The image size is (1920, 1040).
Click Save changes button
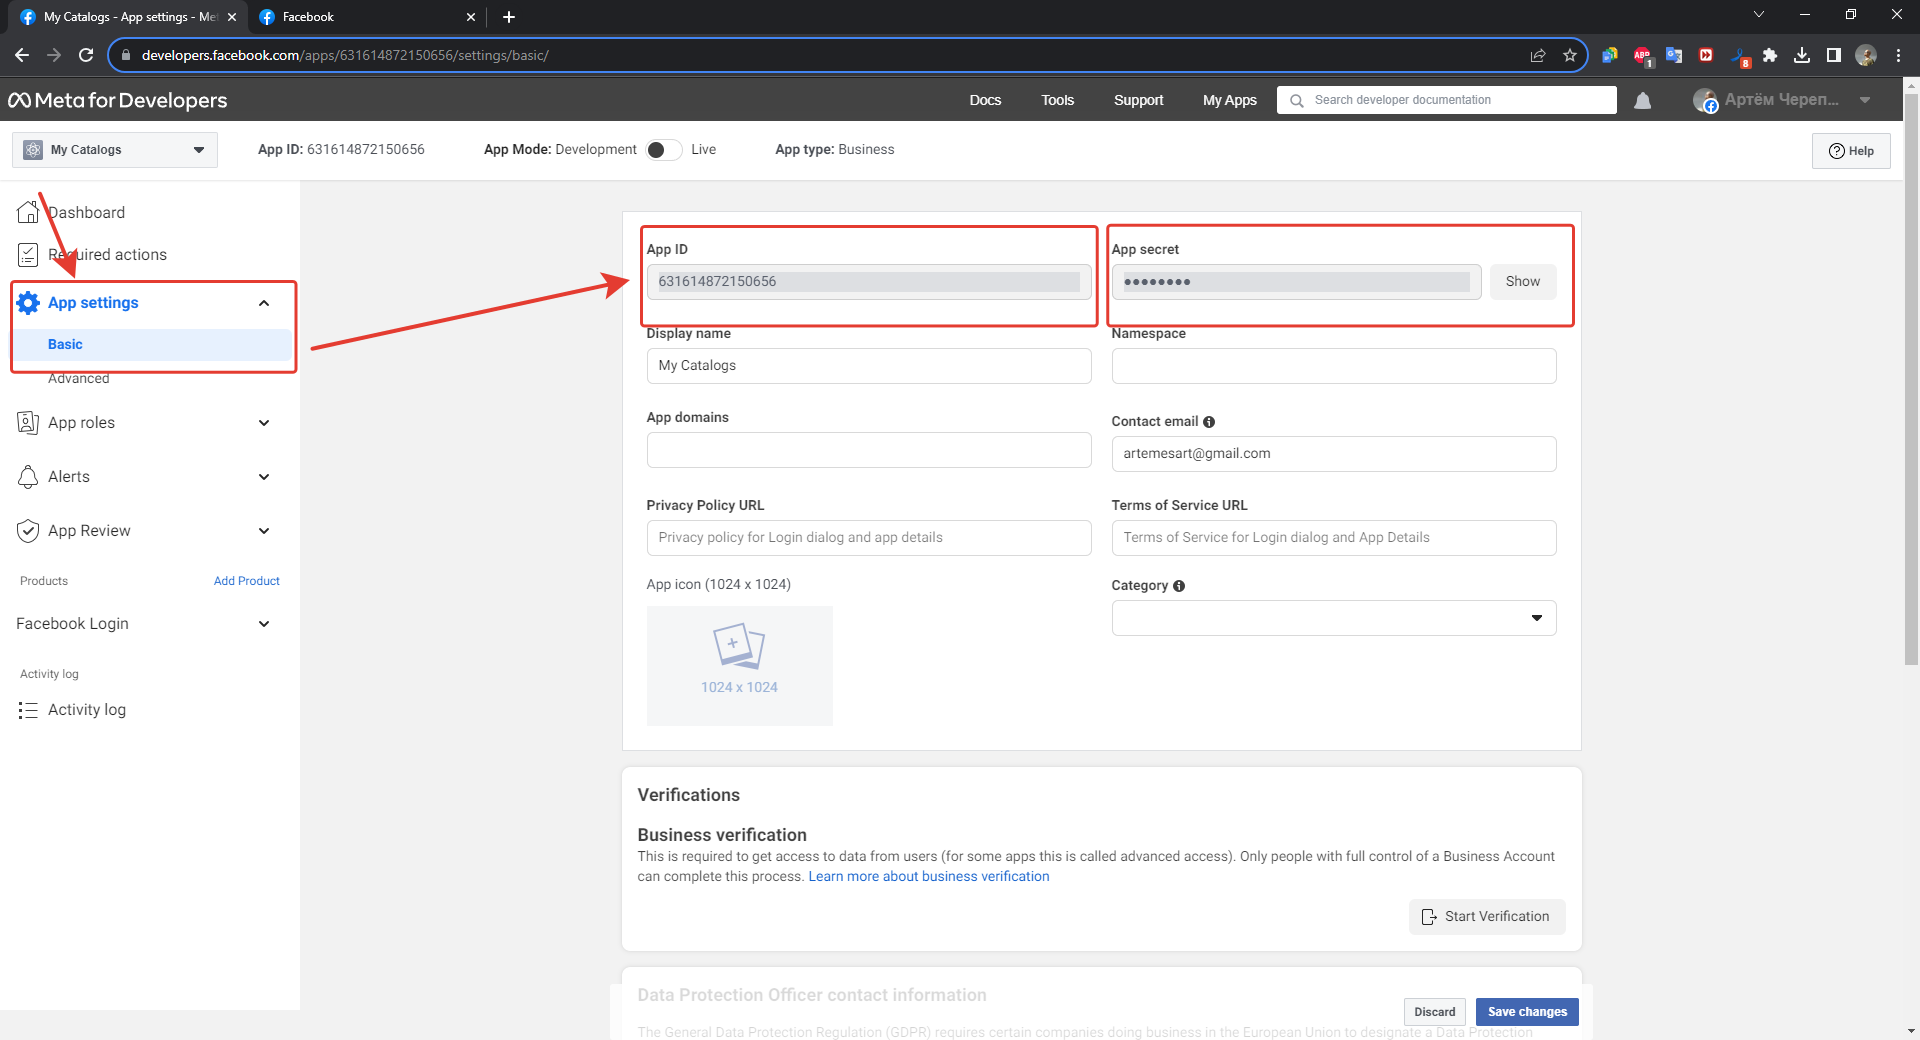[x=1526, y=1012]
